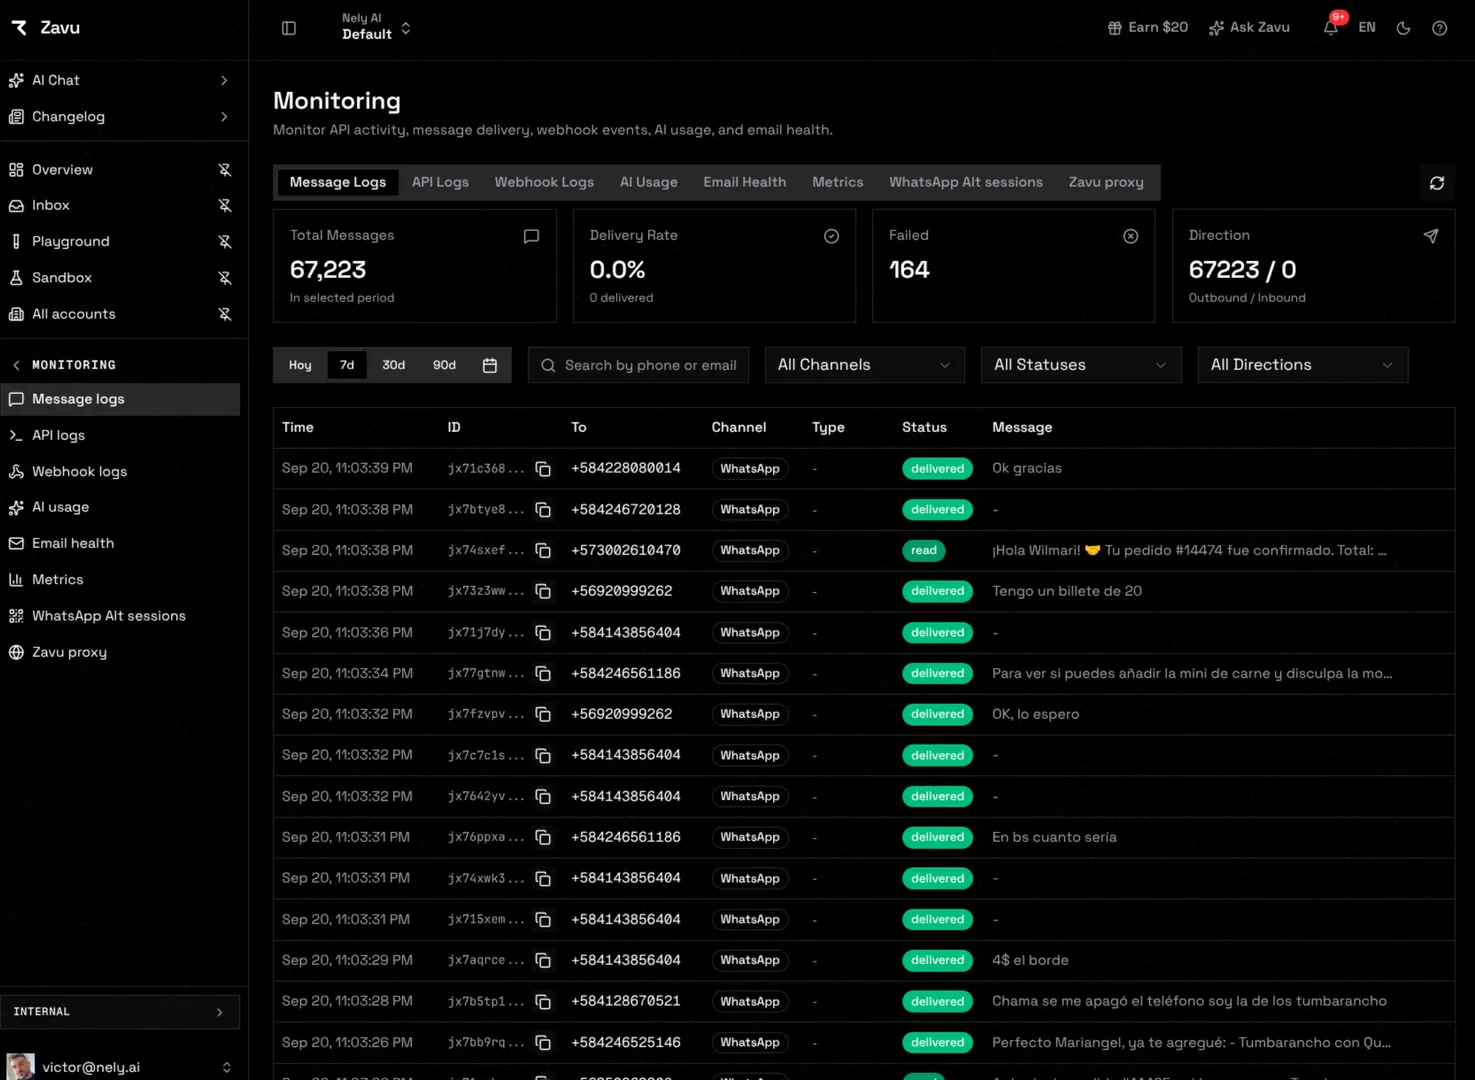Image resolution: width=1475 pixels, height=1080 pixels.
Task: Open Metrics in the sidebar
Action: pos(120,580)
